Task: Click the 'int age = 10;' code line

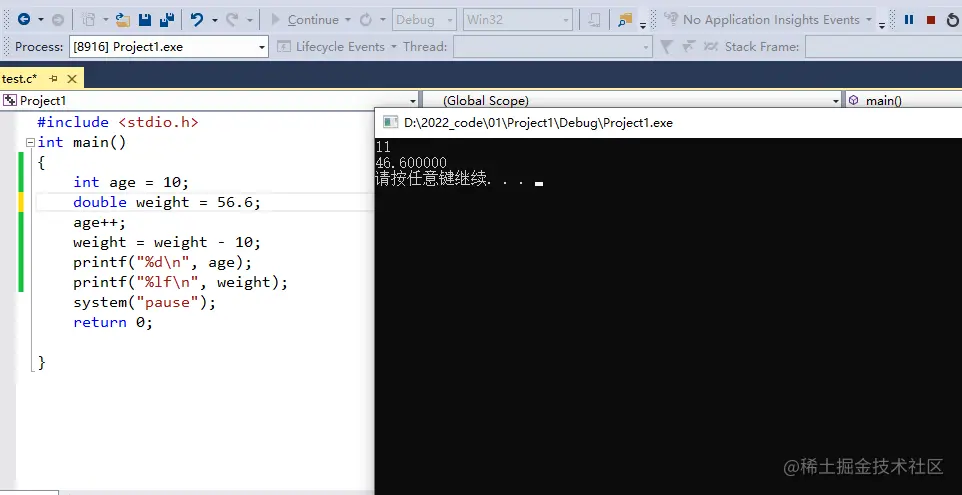Action: coord(131,182)
